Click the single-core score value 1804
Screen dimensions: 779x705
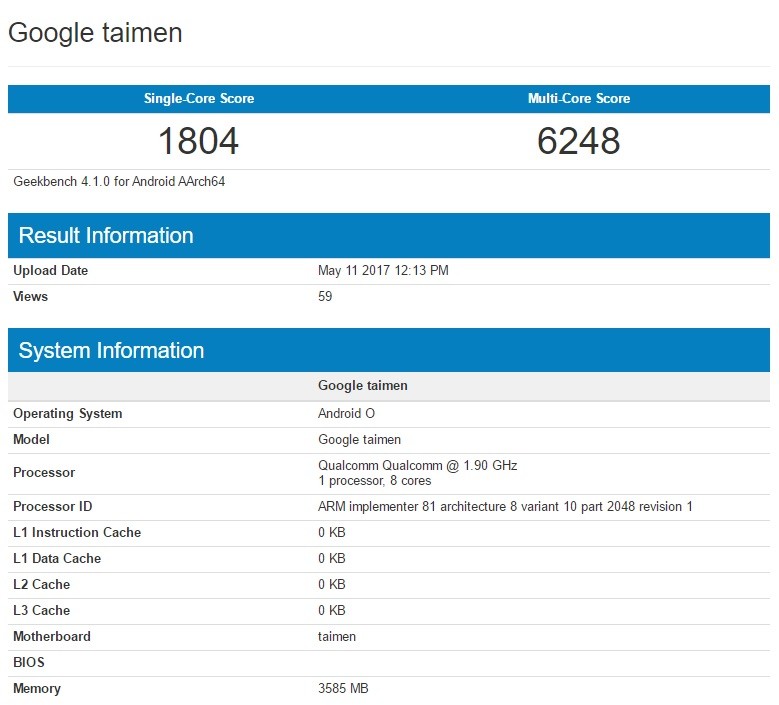[198, 141]
